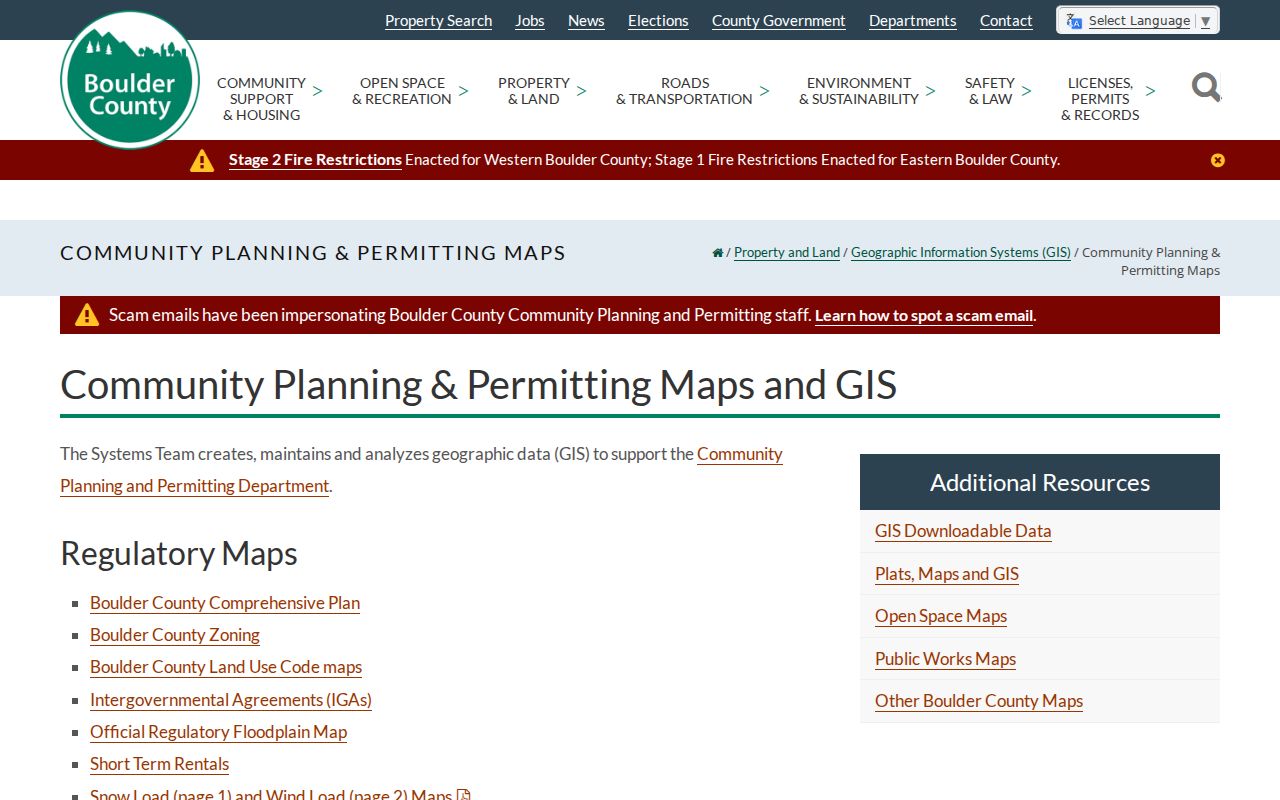Open Plats, Maps and GIS resource
Image resolution: width=1280 pixels, height=800 pixels.
[x=947, y=574]
